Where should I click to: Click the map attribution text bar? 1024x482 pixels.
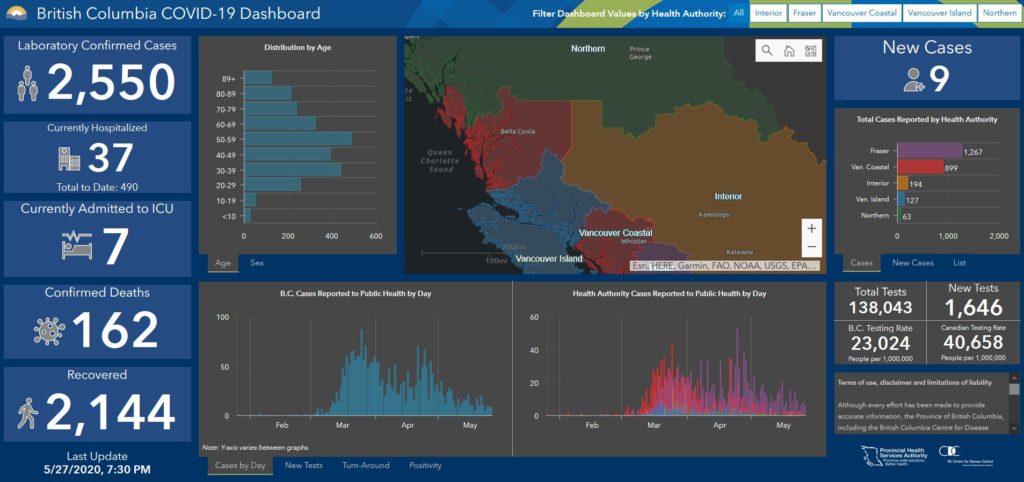point(725,266)
